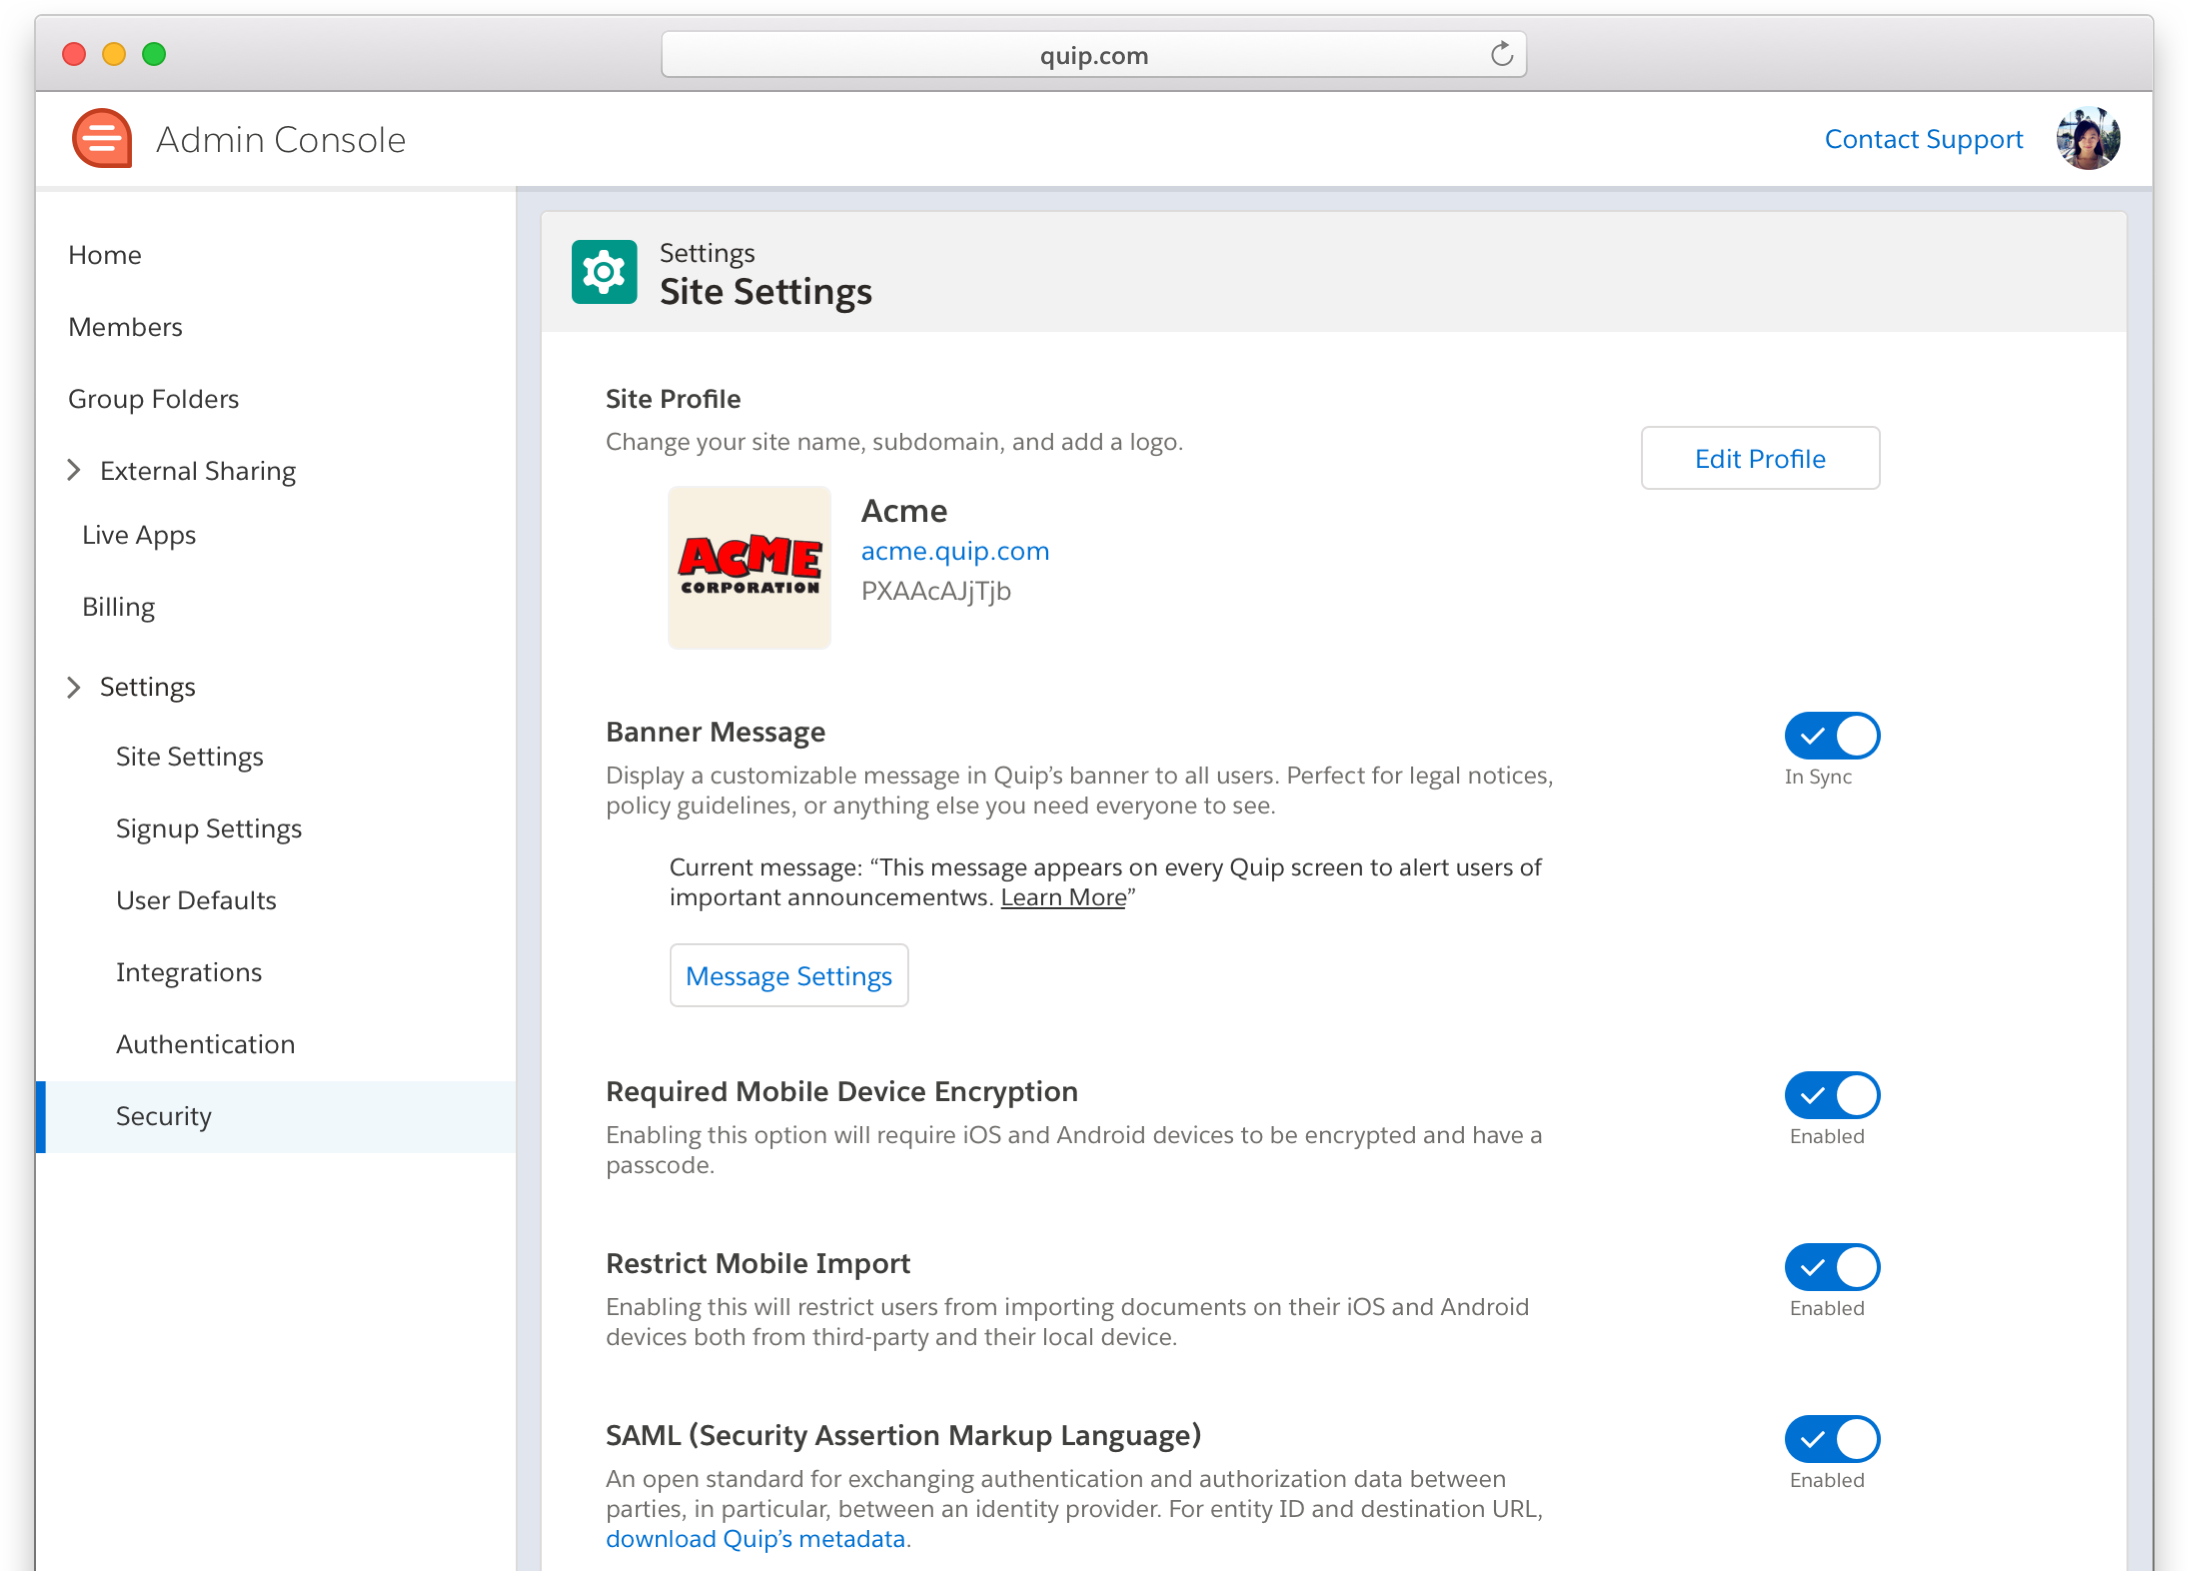Go to Home in the sidebar

click(105, 255)
